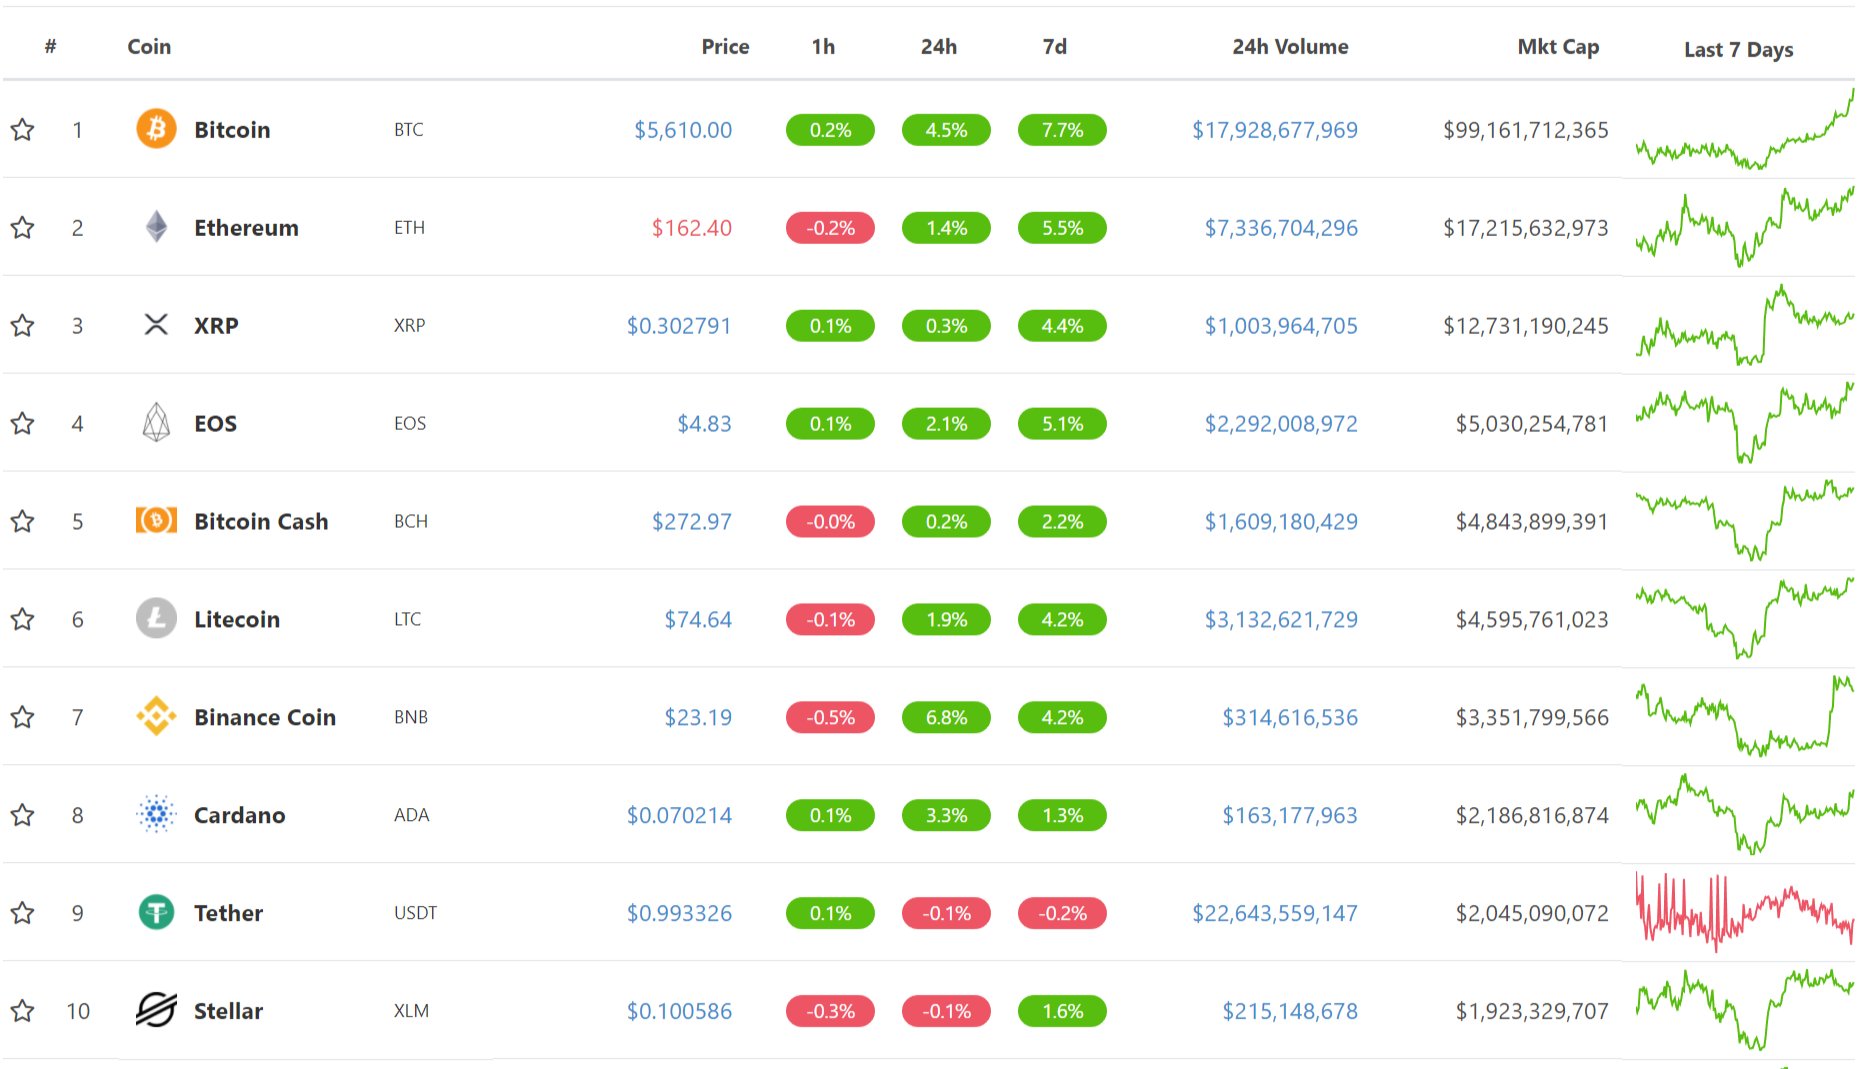Screen dimensions: 1870x1069
Task: Click the Stellar logo icon
Action: pyautogui.click(x=156, y=1011)
